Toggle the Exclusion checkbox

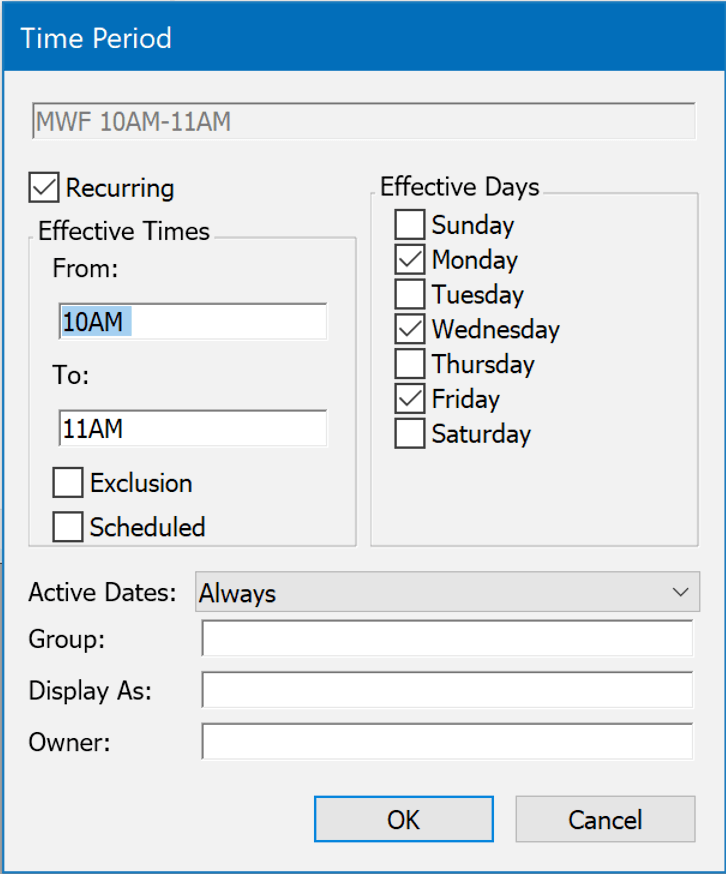(x=68, y=483)
